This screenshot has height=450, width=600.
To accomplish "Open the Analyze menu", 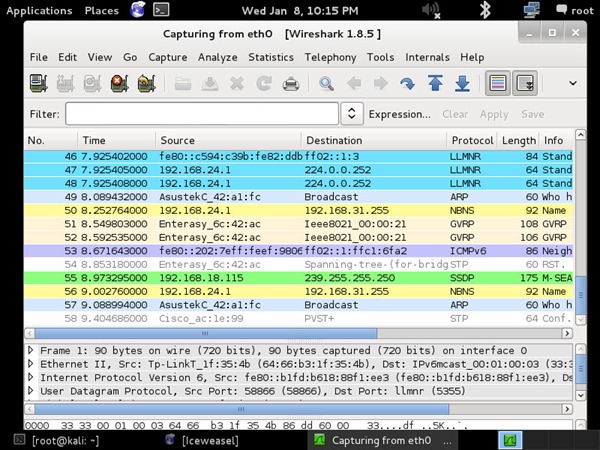I will tap(217, 57).
